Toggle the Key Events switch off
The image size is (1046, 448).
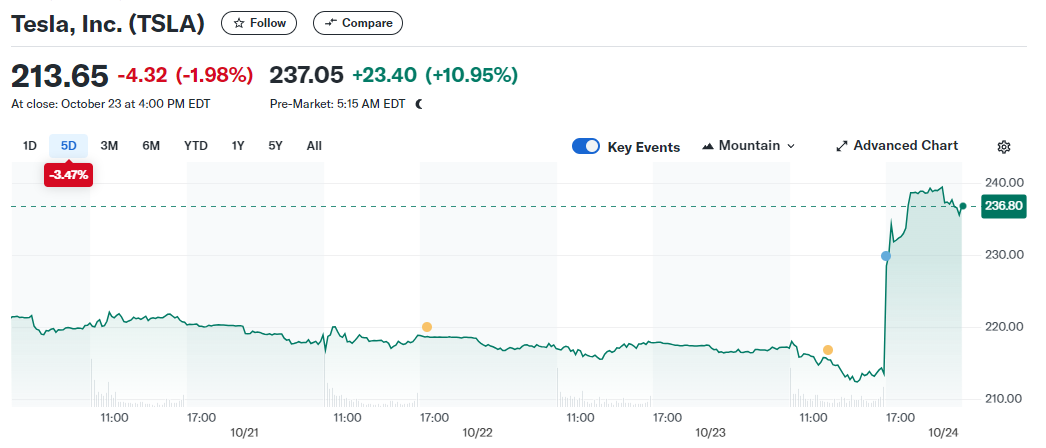pos(586,147)
